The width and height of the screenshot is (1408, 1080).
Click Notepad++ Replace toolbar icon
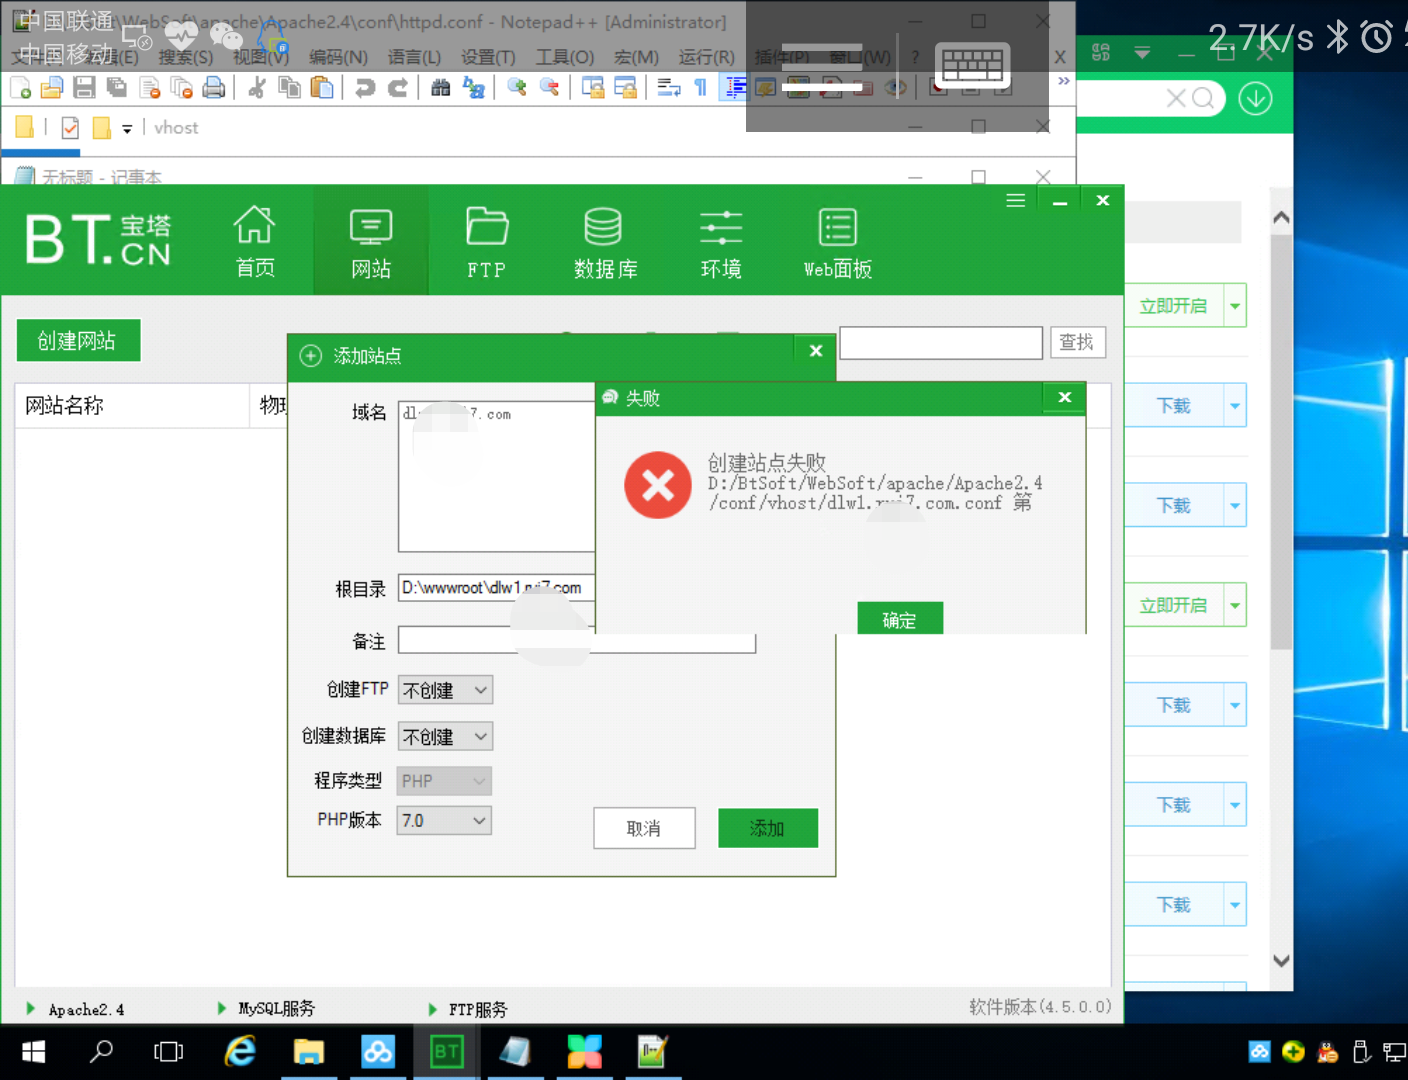tap(474, 88)
